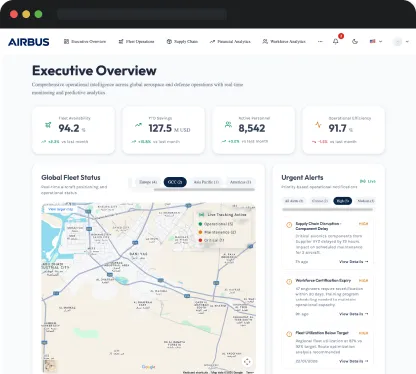Open the Fleet Availability 94.2 card
Screen dimensions: 416x374
coord(73,130)
